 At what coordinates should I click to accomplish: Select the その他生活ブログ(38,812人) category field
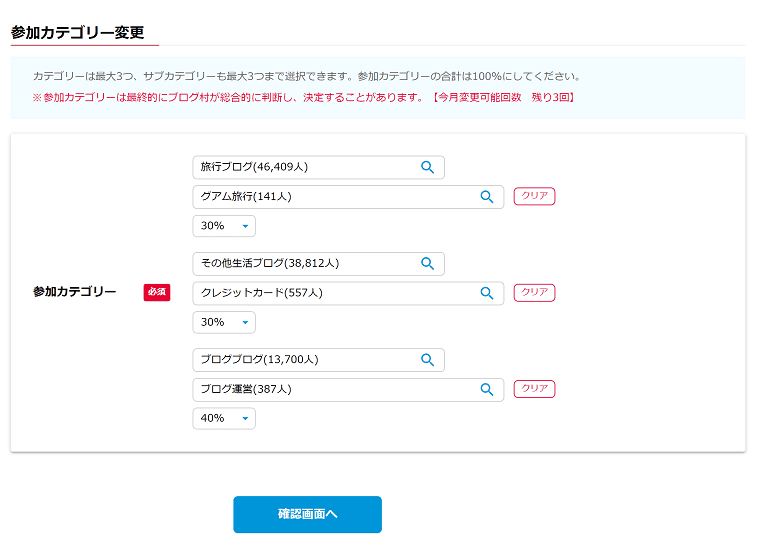click(318, 264)
